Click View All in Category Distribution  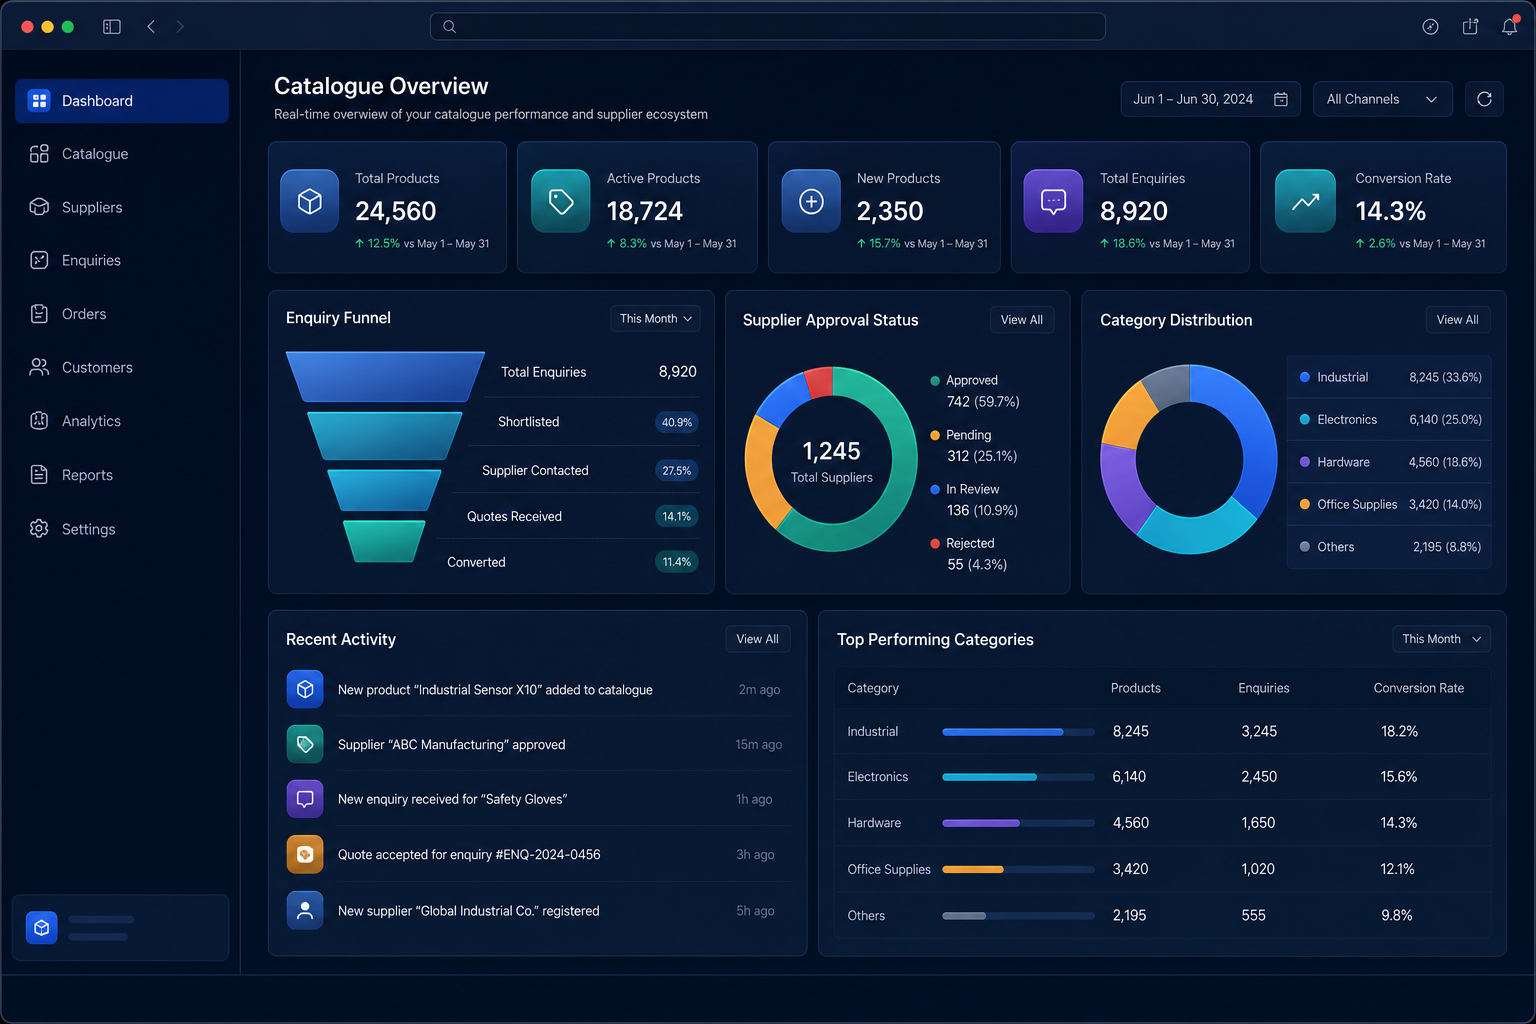1458,320
